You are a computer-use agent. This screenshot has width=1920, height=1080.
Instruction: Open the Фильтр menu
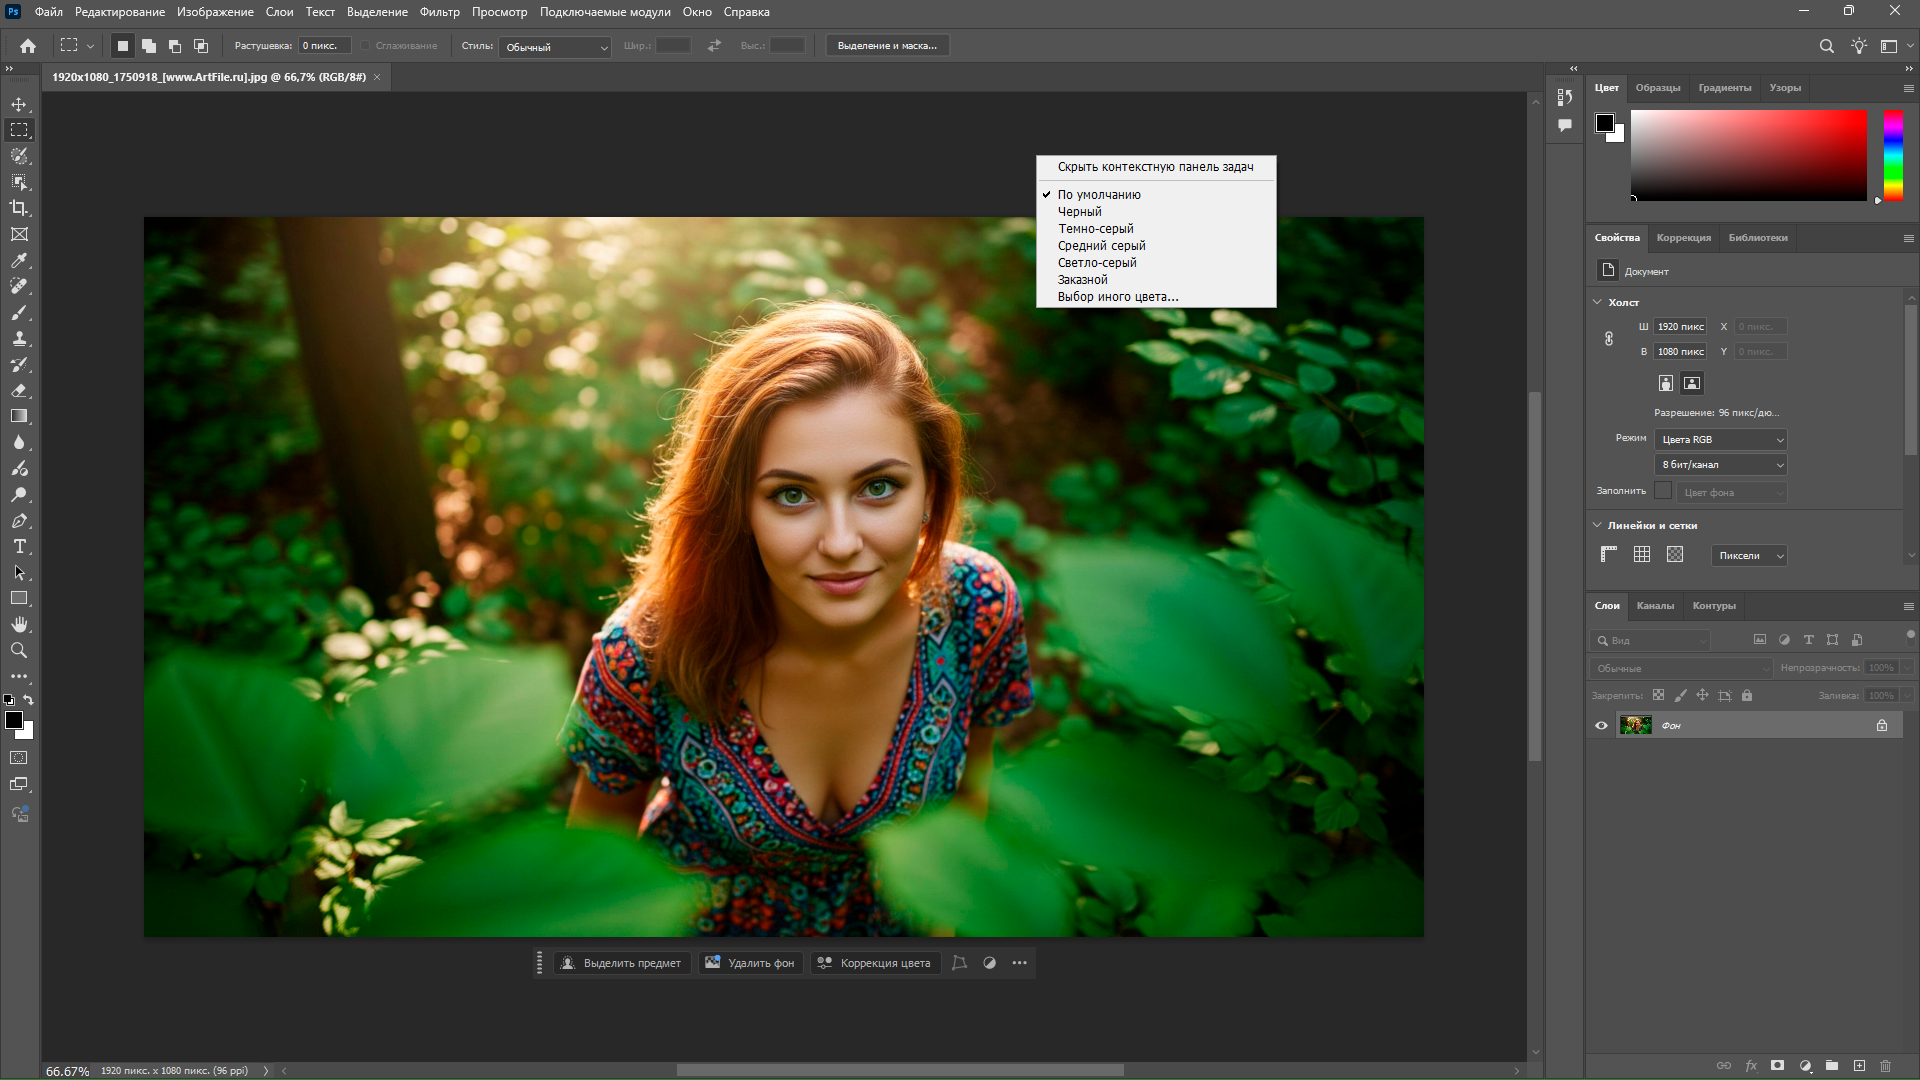coord(439,12)
